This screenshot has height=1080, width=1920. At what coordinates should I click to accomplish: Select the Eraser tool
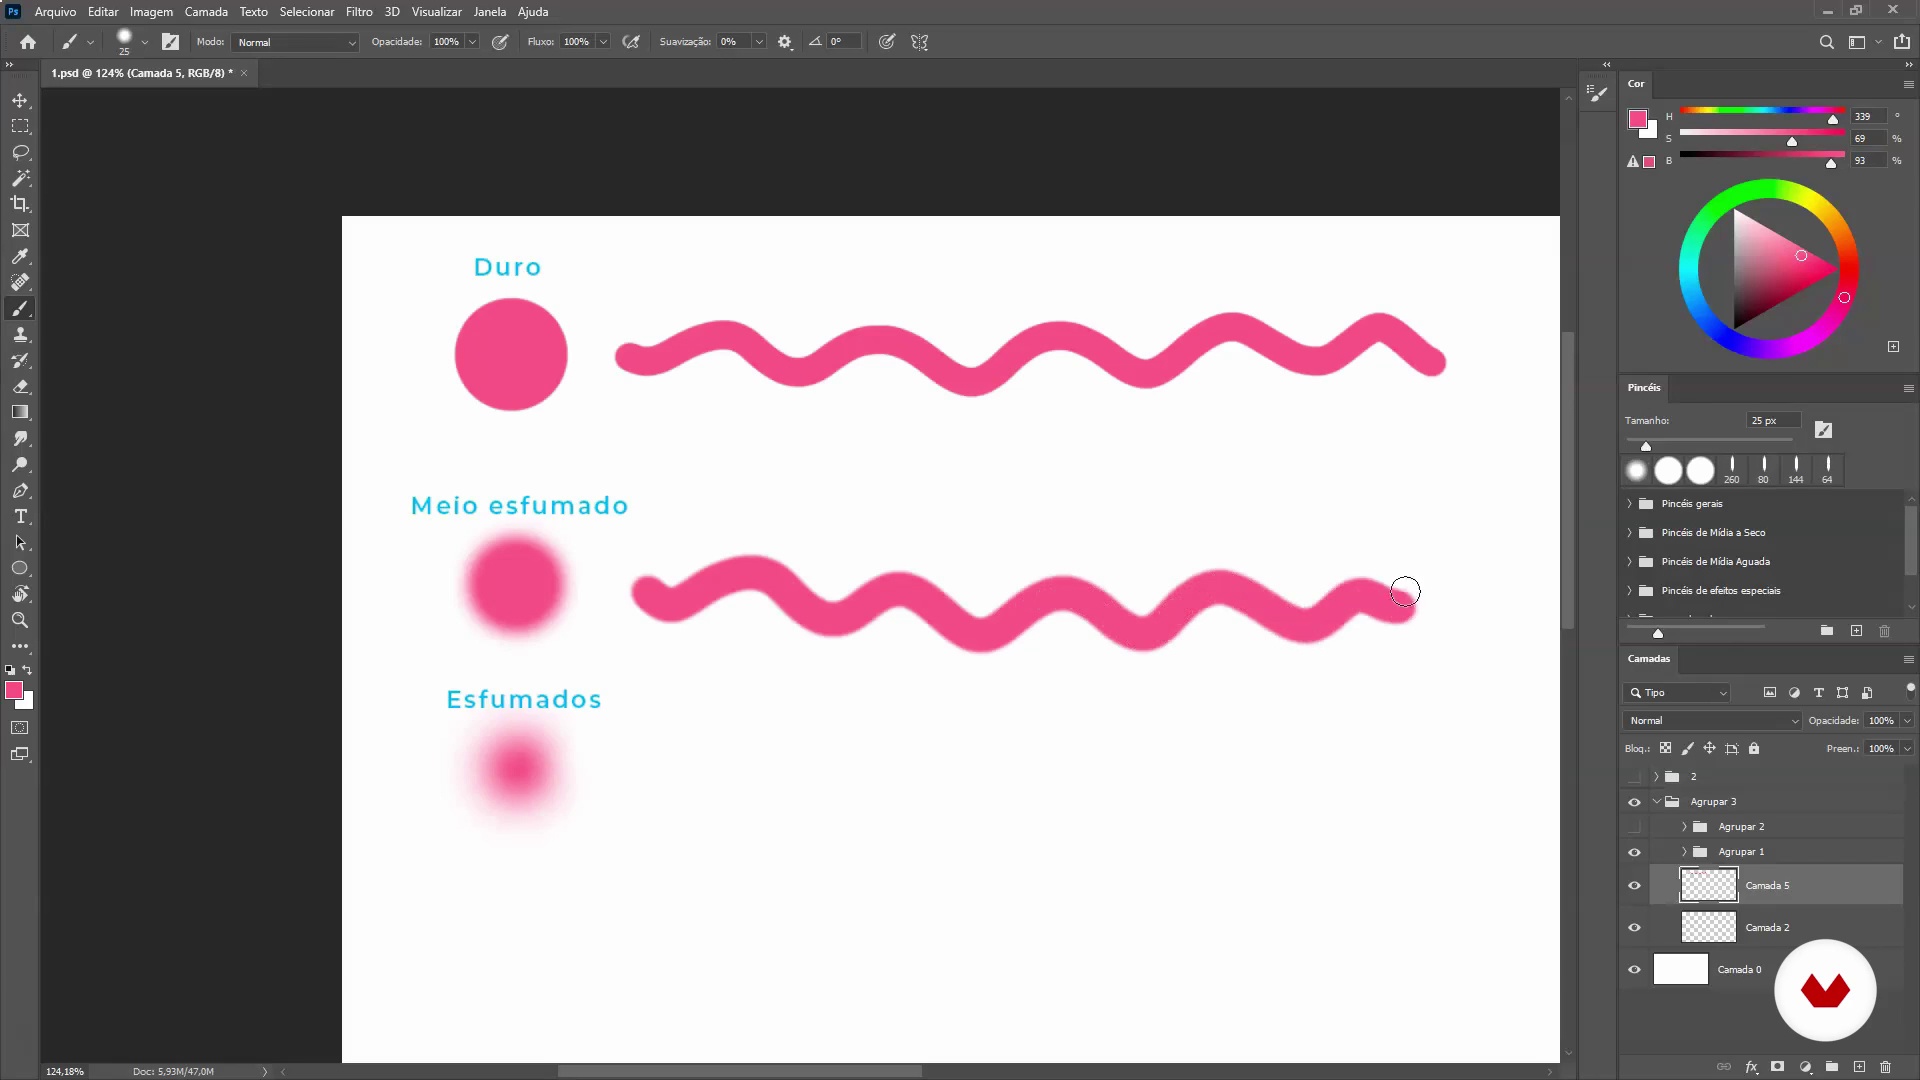(x=20, y=386)
